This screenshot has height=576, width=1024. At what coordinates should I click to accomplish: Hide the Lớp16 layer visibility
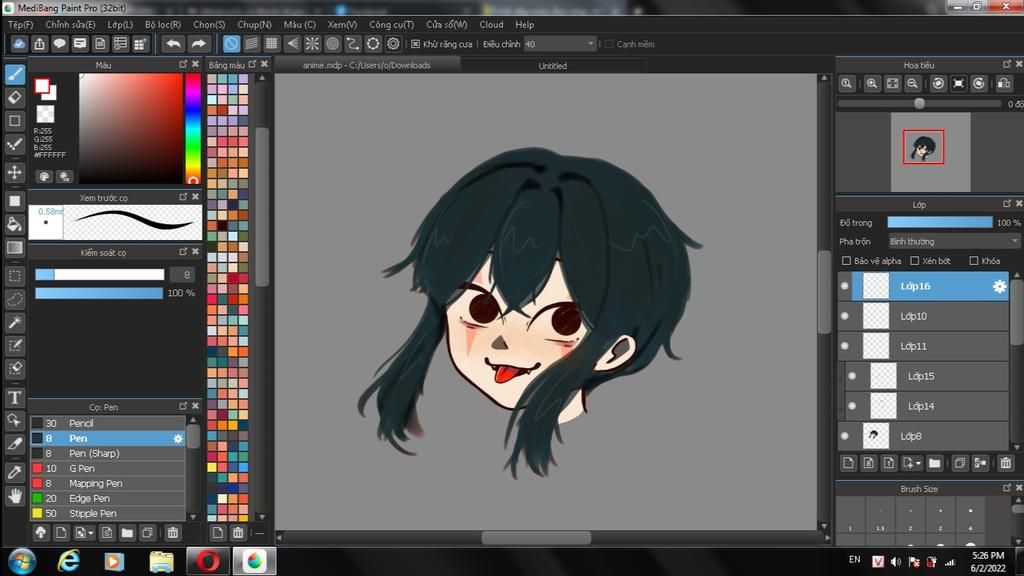(845, 286)
